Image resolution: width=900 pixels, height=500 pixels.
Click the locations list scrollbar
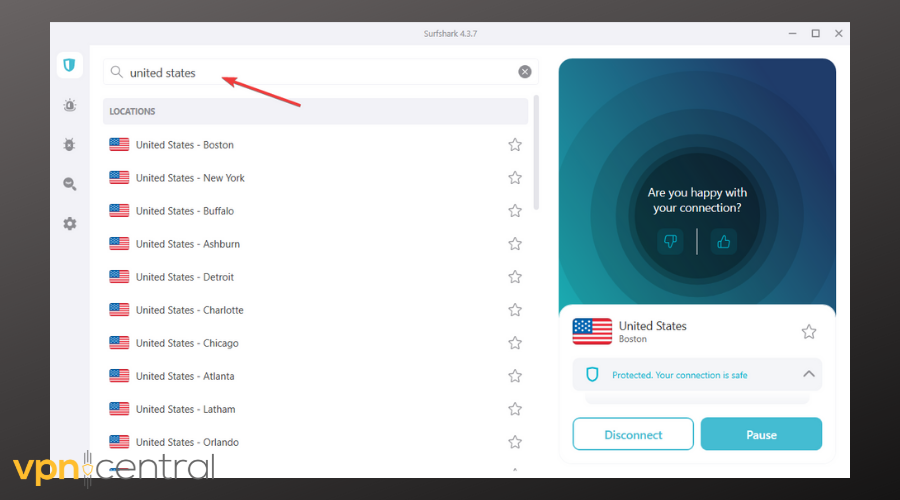point(536,153)
